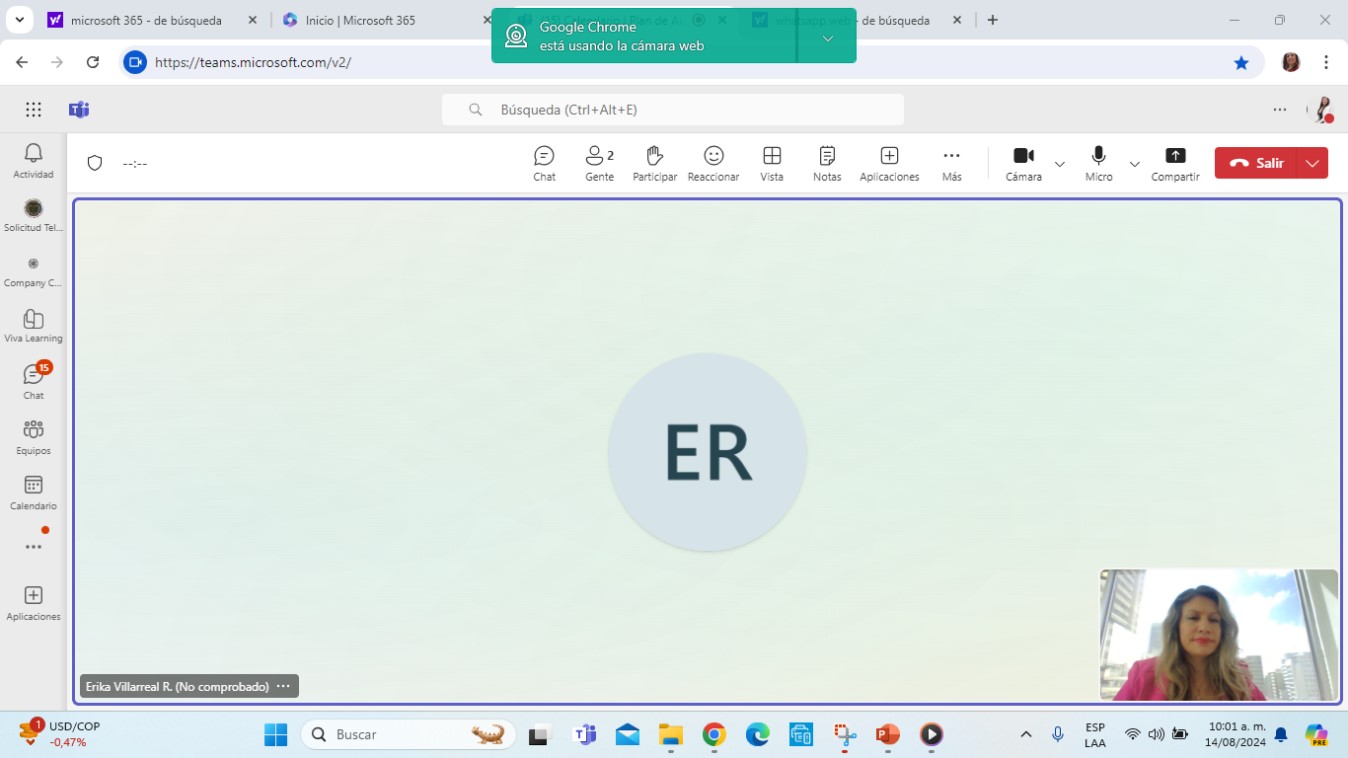Open Más meeting options
The width and height of the screenshot is (1348, 758).
(951, 163)
